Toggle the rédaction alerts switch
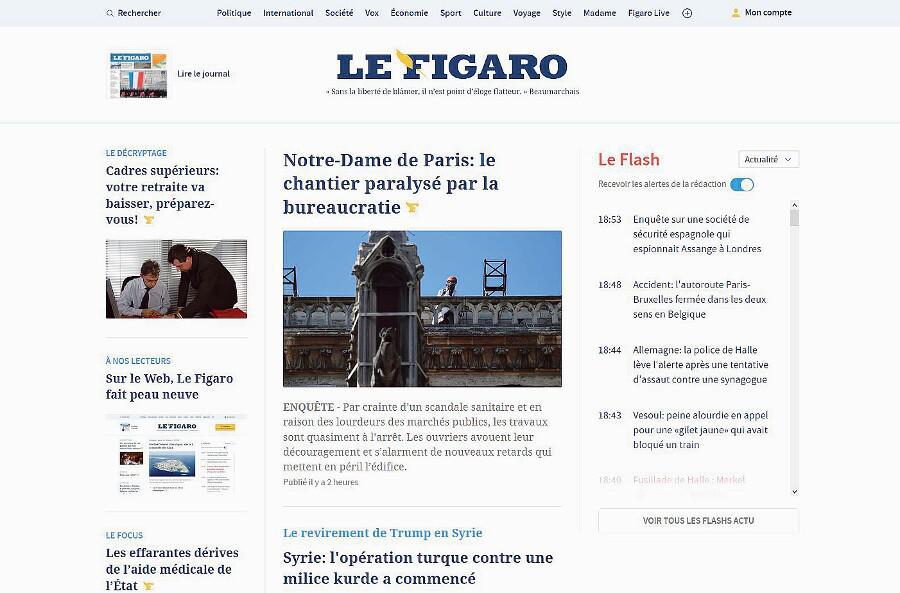This screenshot has height=593, width=900. (x=742, y=184)
